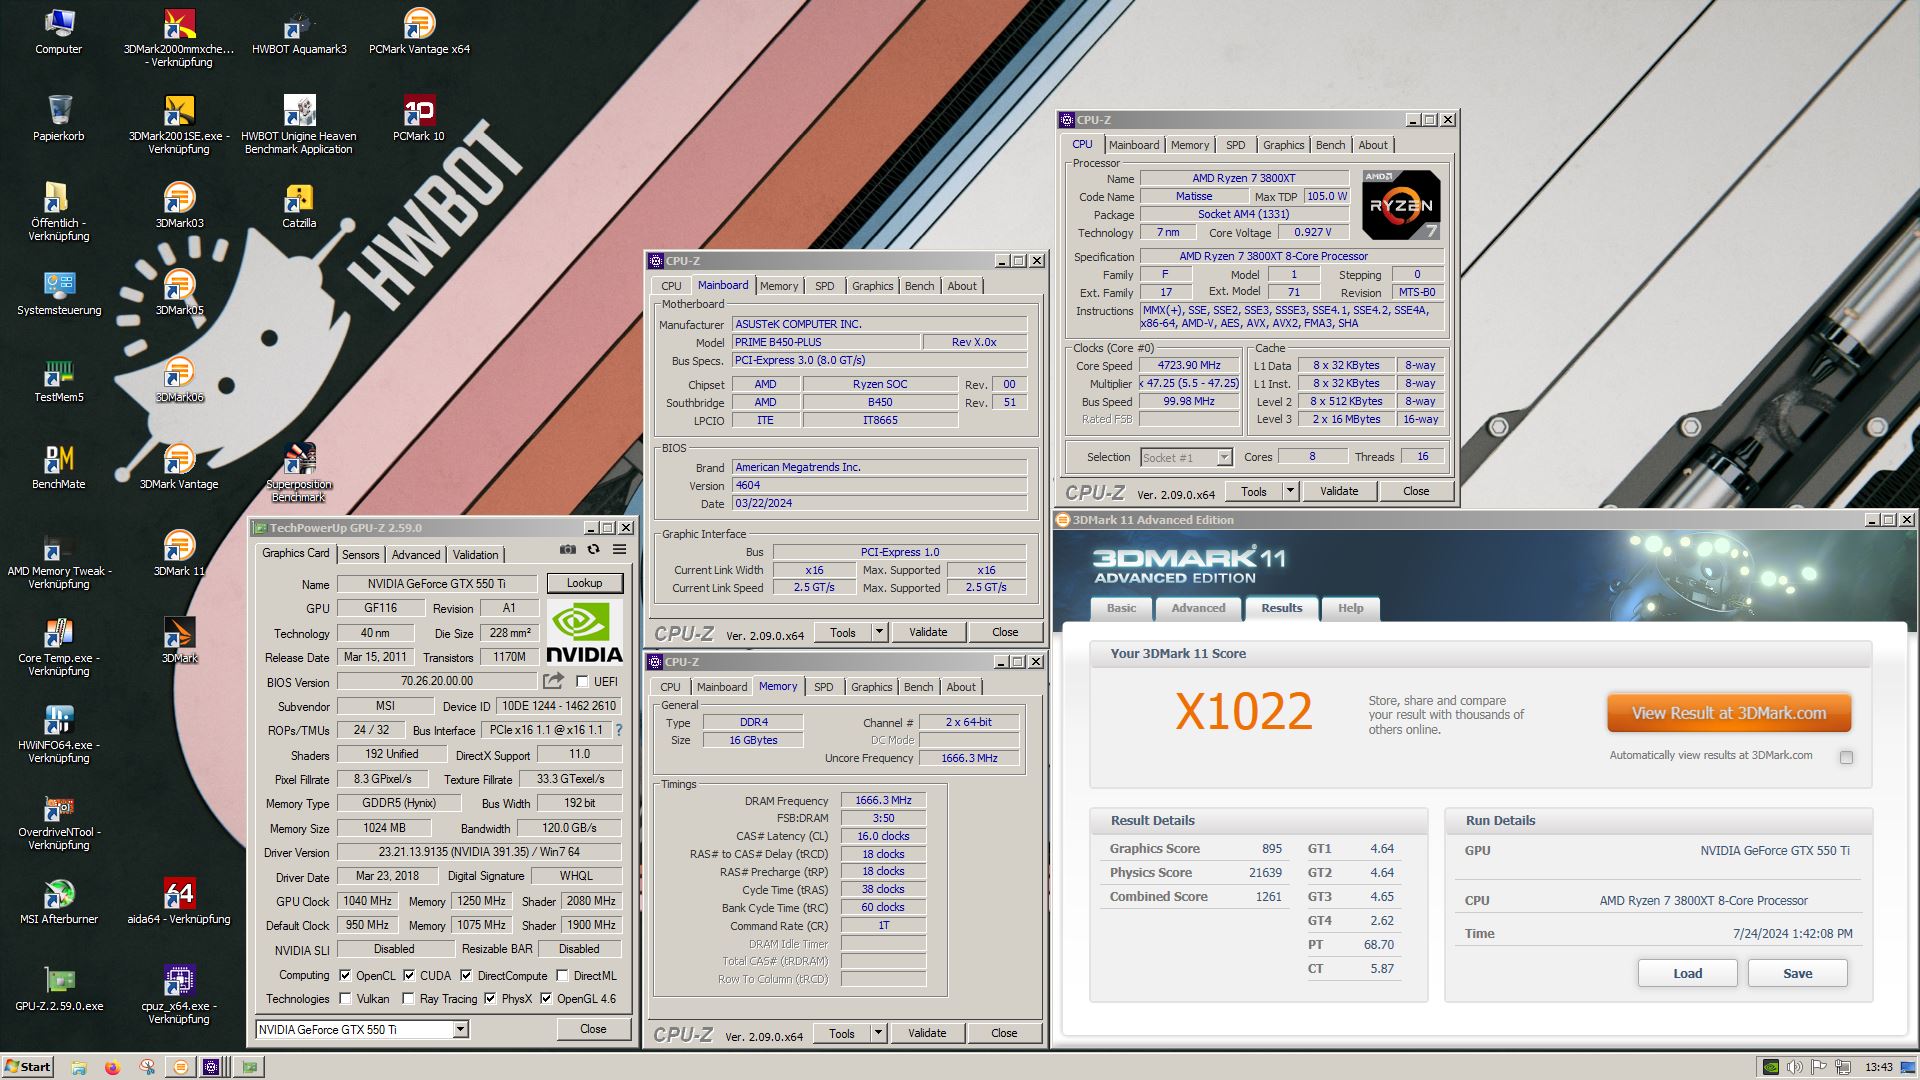Click Close button in GPU-Z

pyautogui.click(x=593, y=1029)
